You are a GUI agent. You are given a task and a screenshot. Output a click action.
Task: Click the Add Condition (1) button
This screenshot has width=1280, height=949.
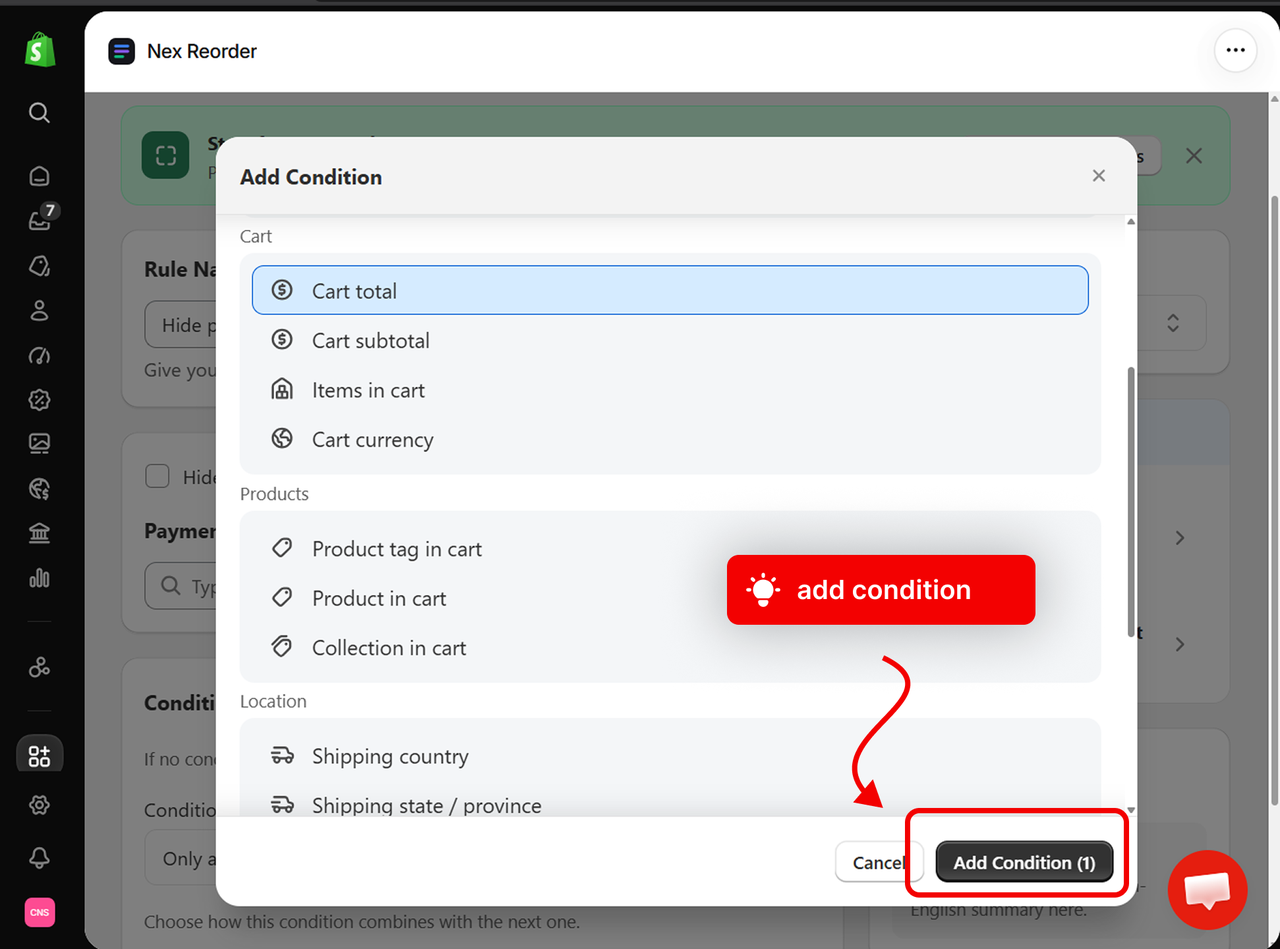pyautogui.click(x=1024, y=862)
